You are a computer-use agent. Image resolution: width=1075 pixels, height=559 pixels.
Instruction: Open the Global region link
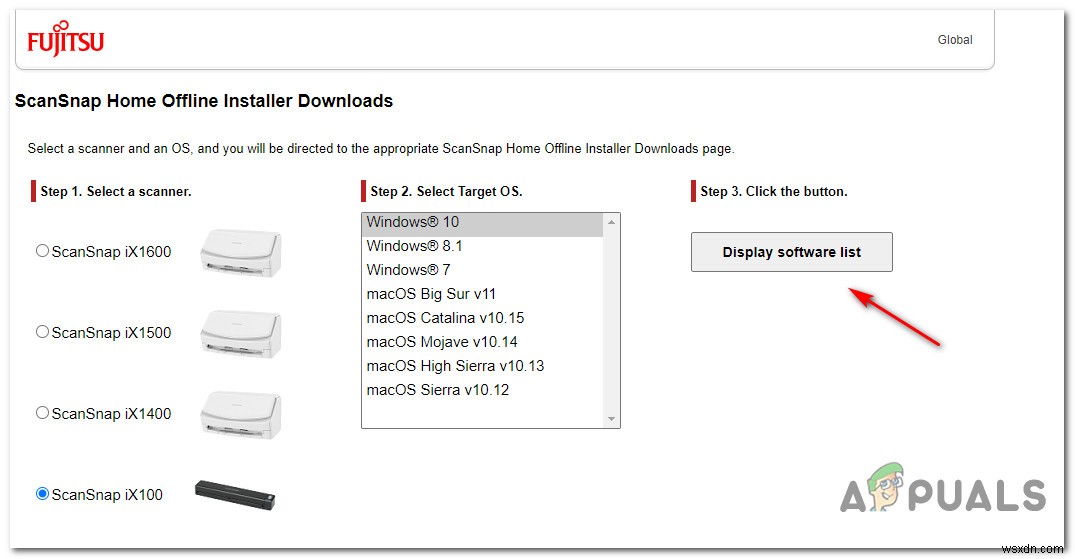954,40
